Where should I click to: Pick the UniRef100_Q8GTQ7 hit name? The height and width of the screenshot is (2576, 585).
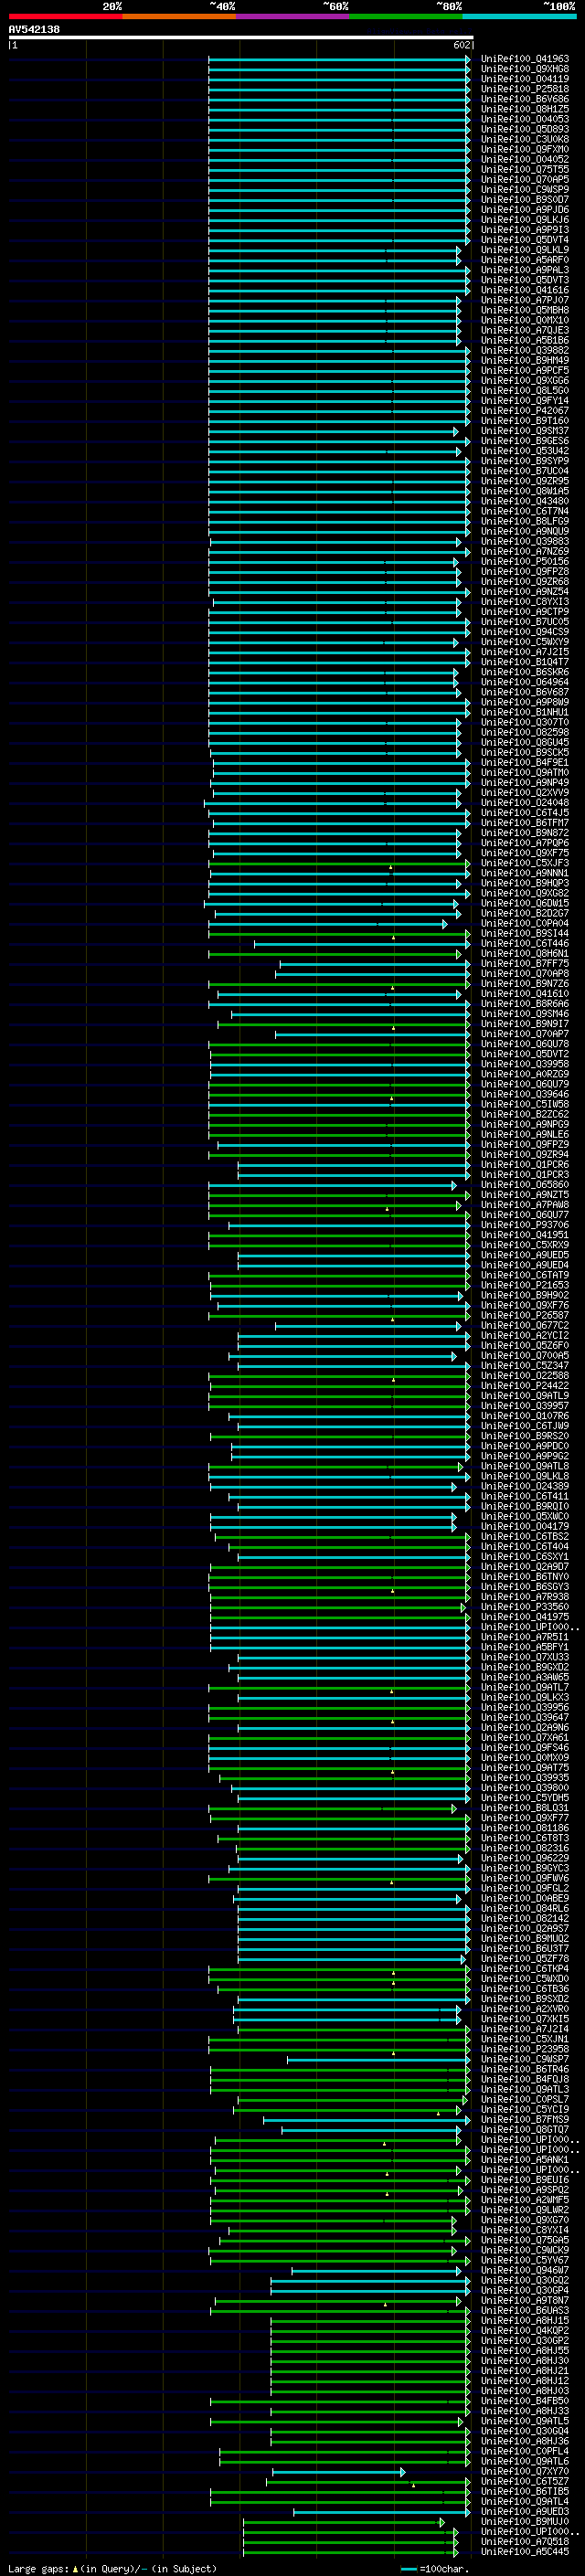tap(525, 2129)
